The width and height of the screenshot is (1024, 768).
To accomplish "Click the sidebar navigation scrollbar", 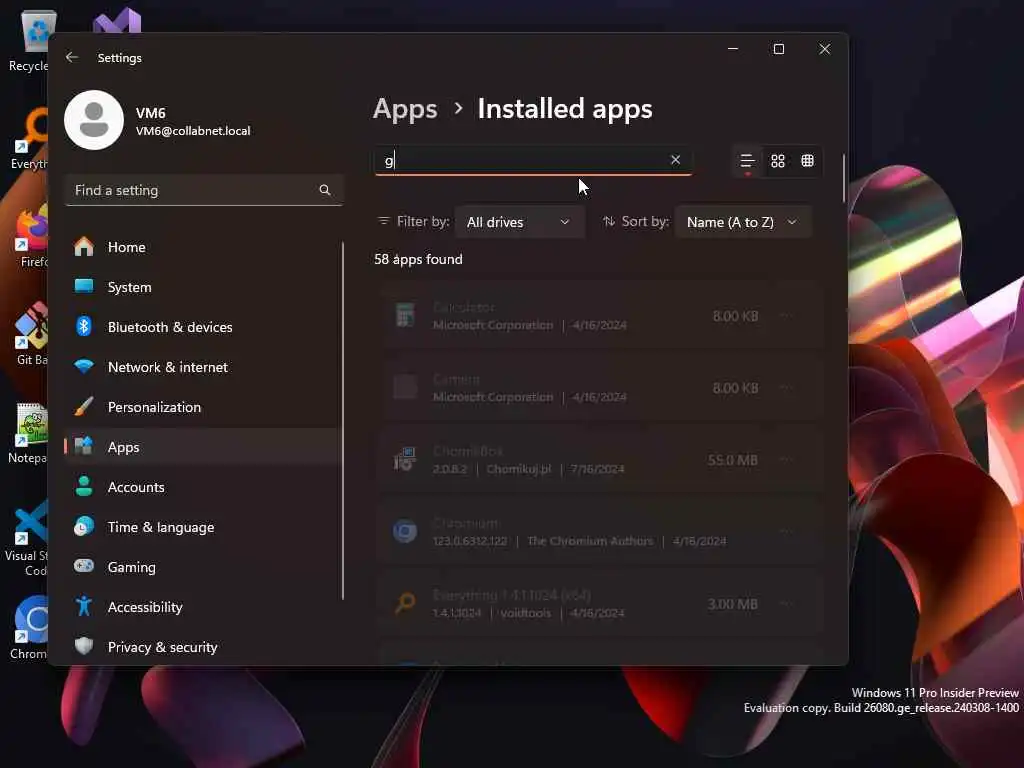I will 343,421.
